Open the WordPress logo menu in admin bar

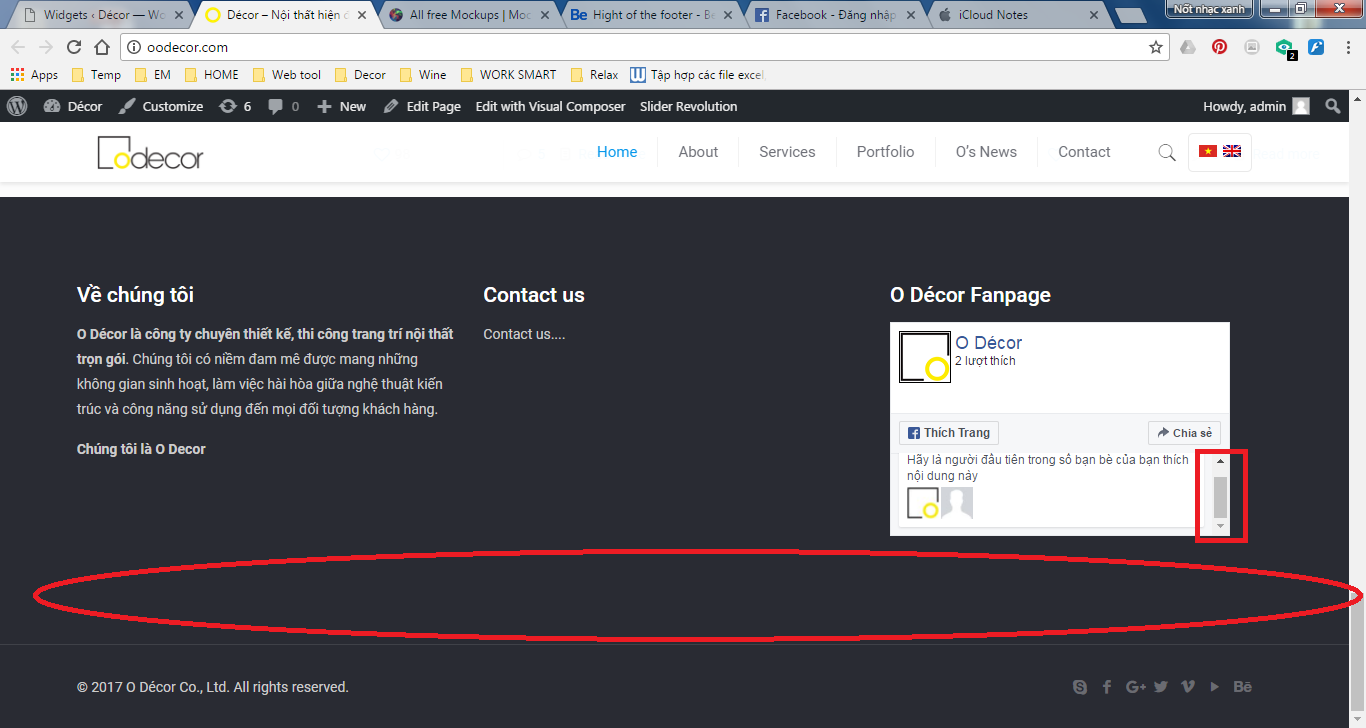(x=17, y=106)
